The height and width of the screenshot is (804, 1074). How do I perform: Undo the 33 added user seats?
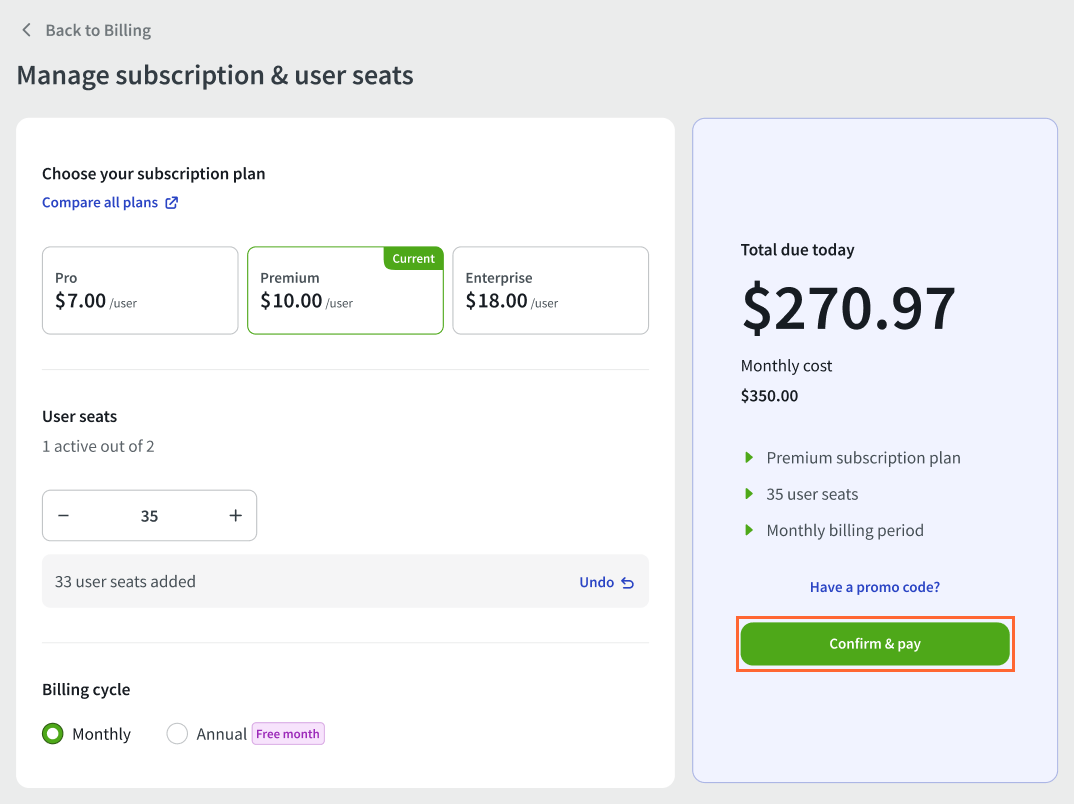pyautogui.click(x=596, y=581)
